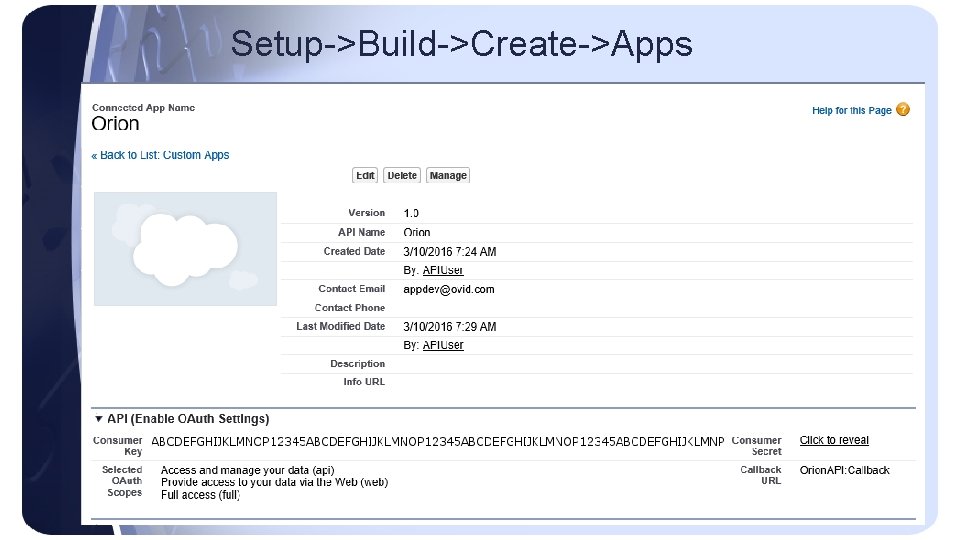Click the Selected OAuth Scopes label
960x540 pixels.
122,481
